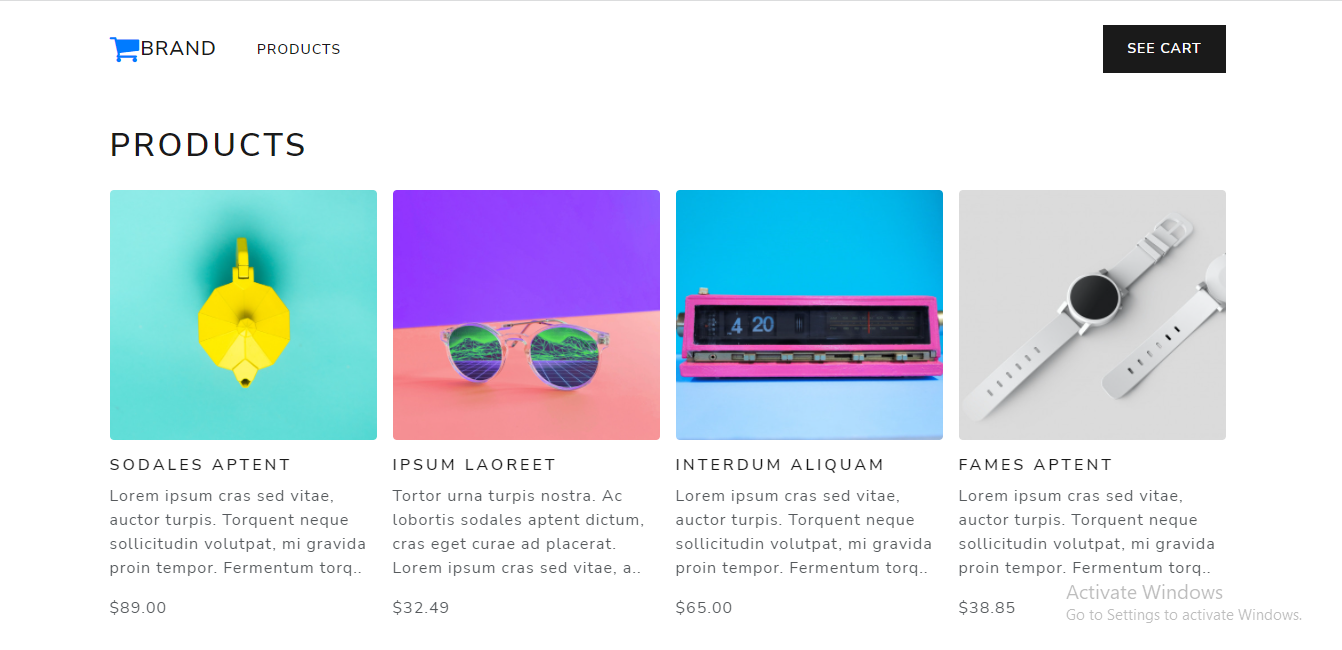
Task: Click the IPSUM LAOREET product title
Action: [474, 465]
